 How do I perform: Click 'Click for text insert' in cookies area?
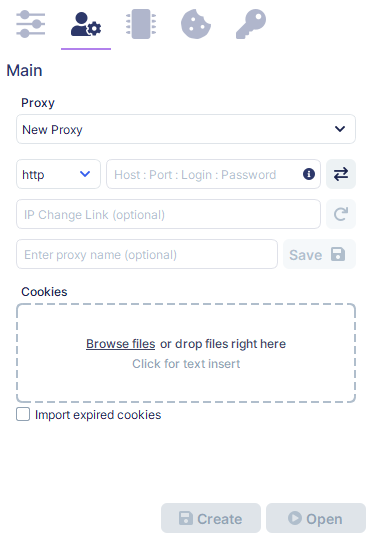coord(186,364)
